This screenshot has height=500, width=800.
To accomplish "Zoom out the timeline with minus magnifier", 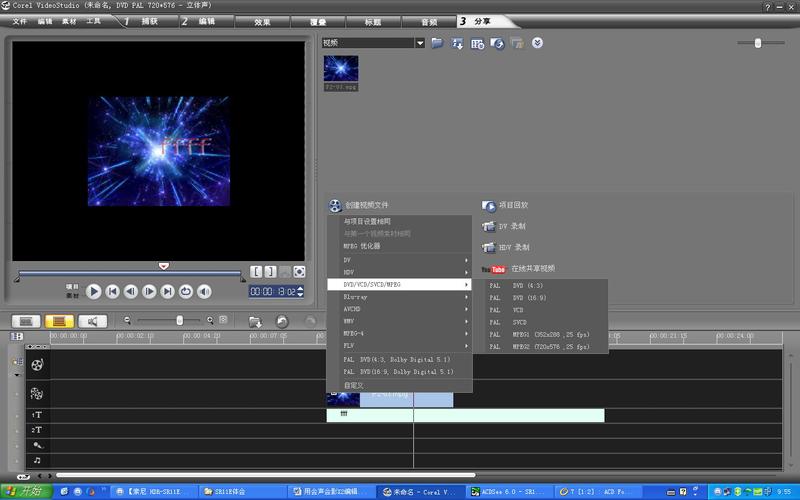I will tap(128, 320).
